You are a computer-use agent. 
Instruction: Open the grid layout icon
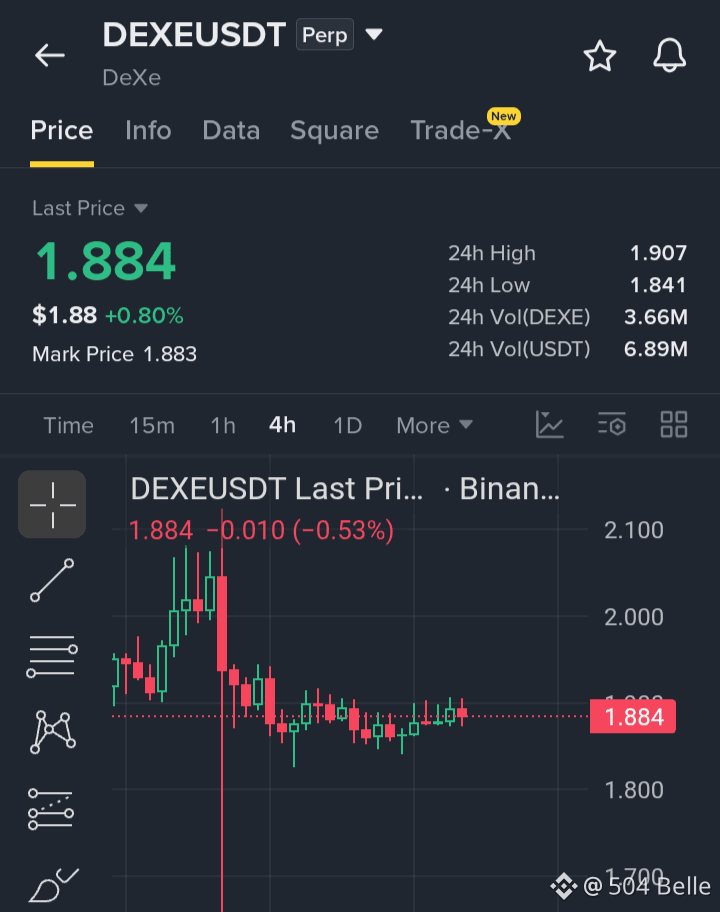674,425
